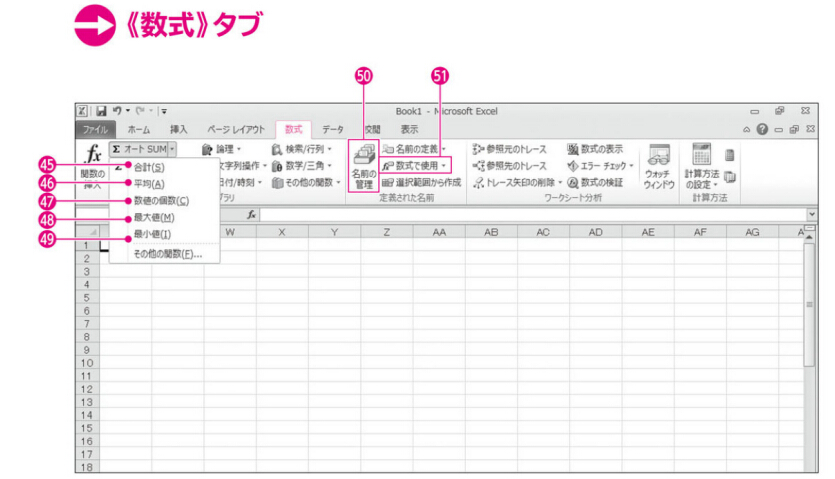Toggle 数式の表示
Viewport: 835px width, 479px height.
click(595, 149)
